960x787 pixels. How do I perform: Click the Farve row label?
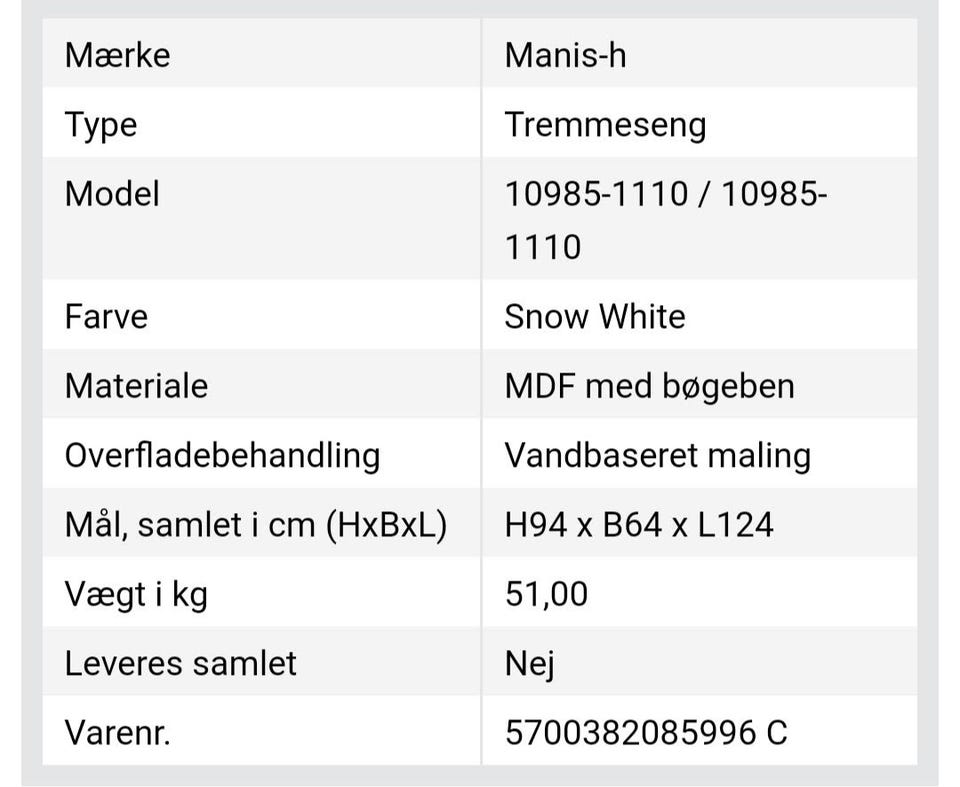[106, 317]
